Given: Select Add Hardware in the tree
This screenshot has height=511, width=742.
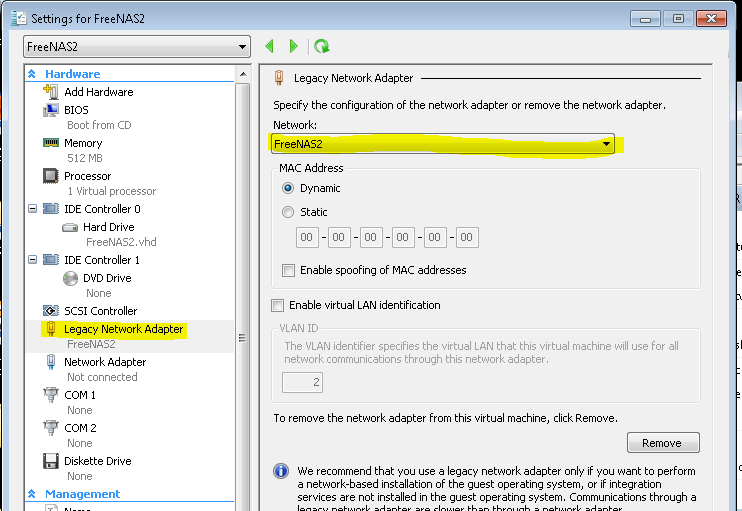Looking at the screenshot, I should coord(99,92).
